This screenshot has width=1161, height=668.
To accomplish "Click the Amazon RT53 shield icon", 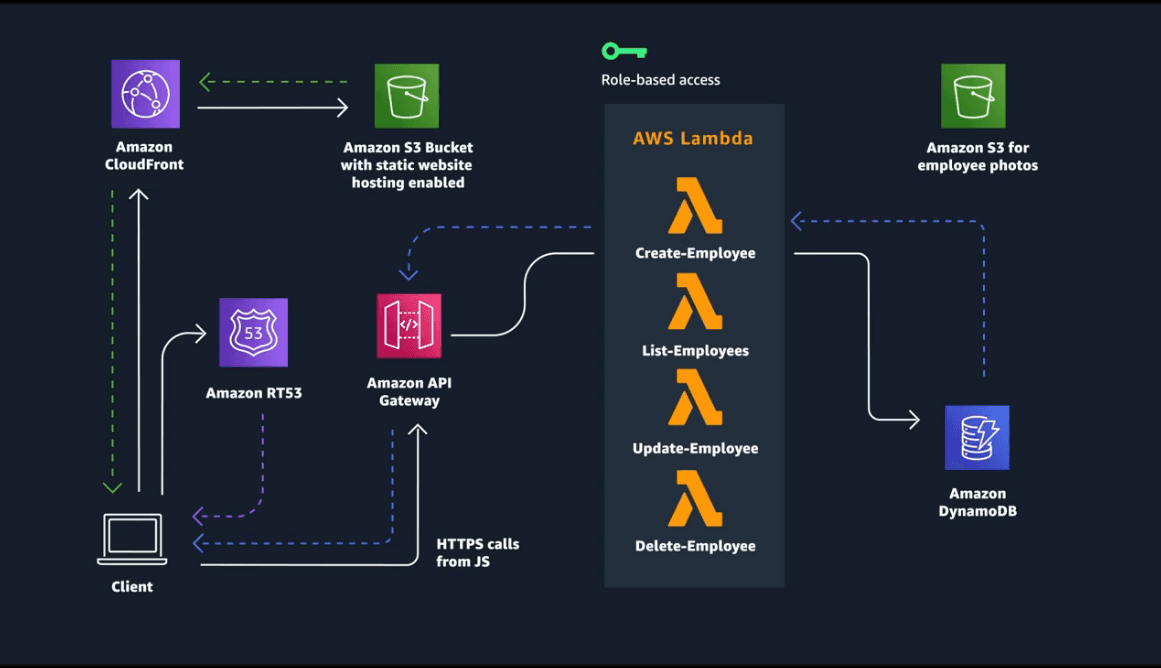I will click(254, 333).
